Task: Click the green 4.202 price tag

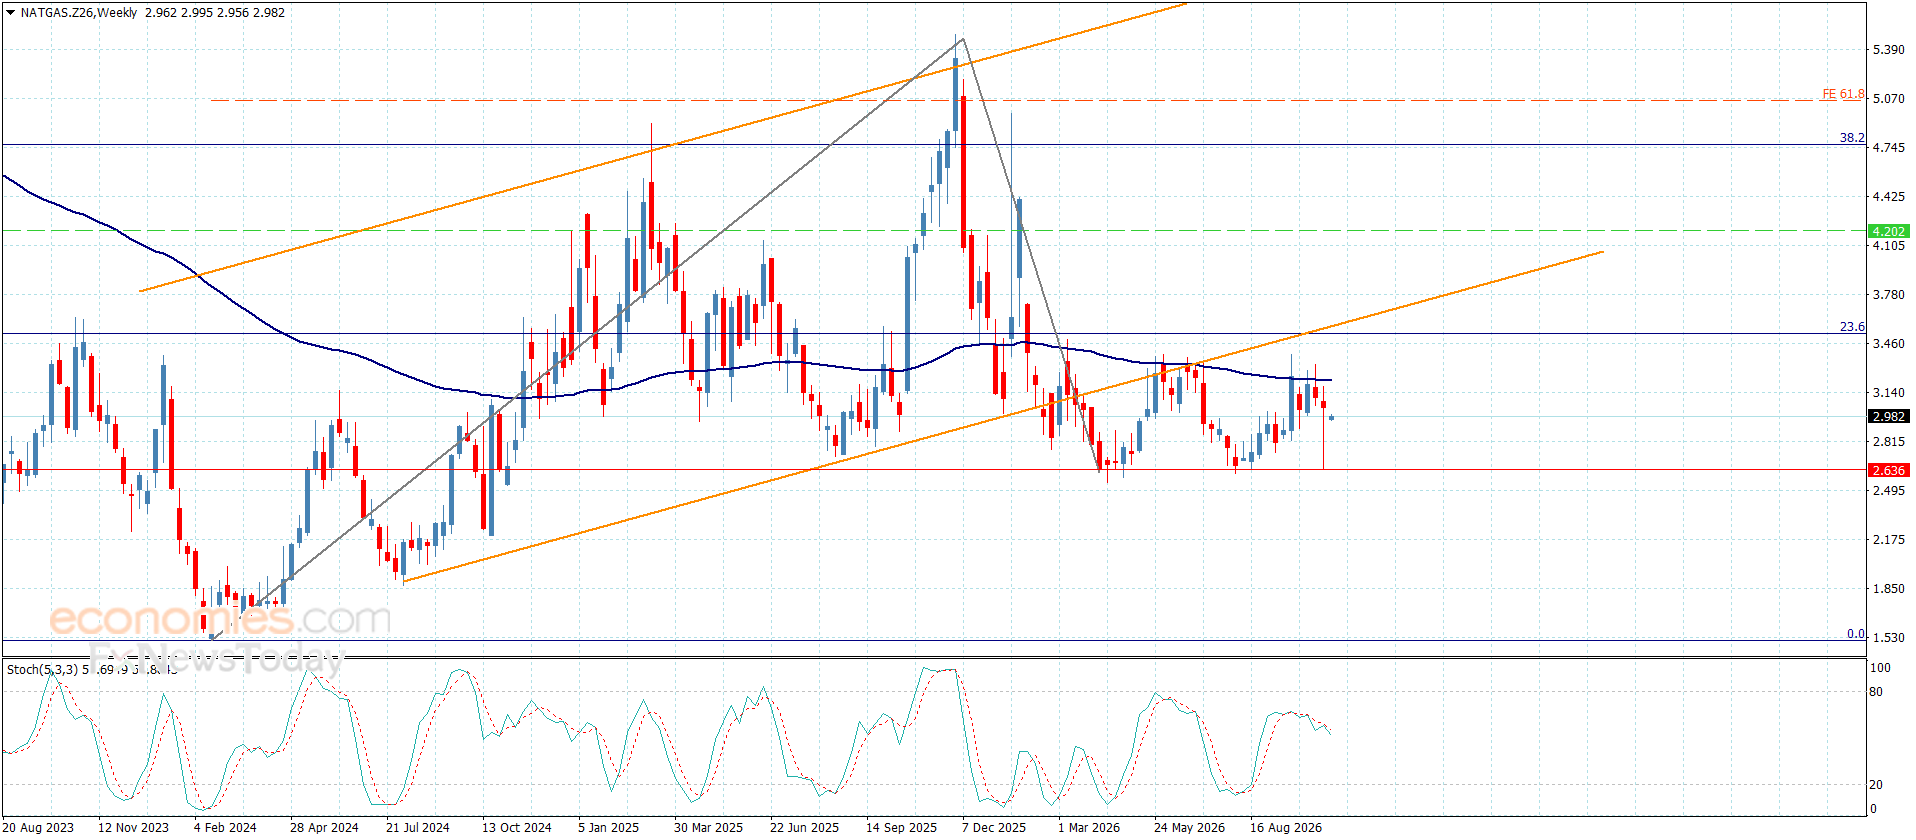Action: pyautogui.click(x=1888, y=231)
